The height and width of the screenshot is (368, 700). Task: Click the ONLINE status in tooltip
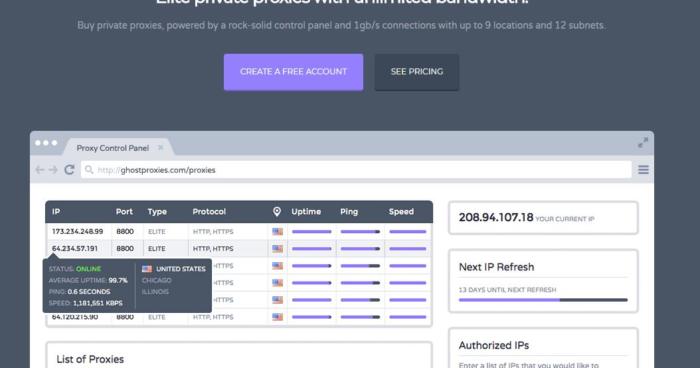(88, 269)
